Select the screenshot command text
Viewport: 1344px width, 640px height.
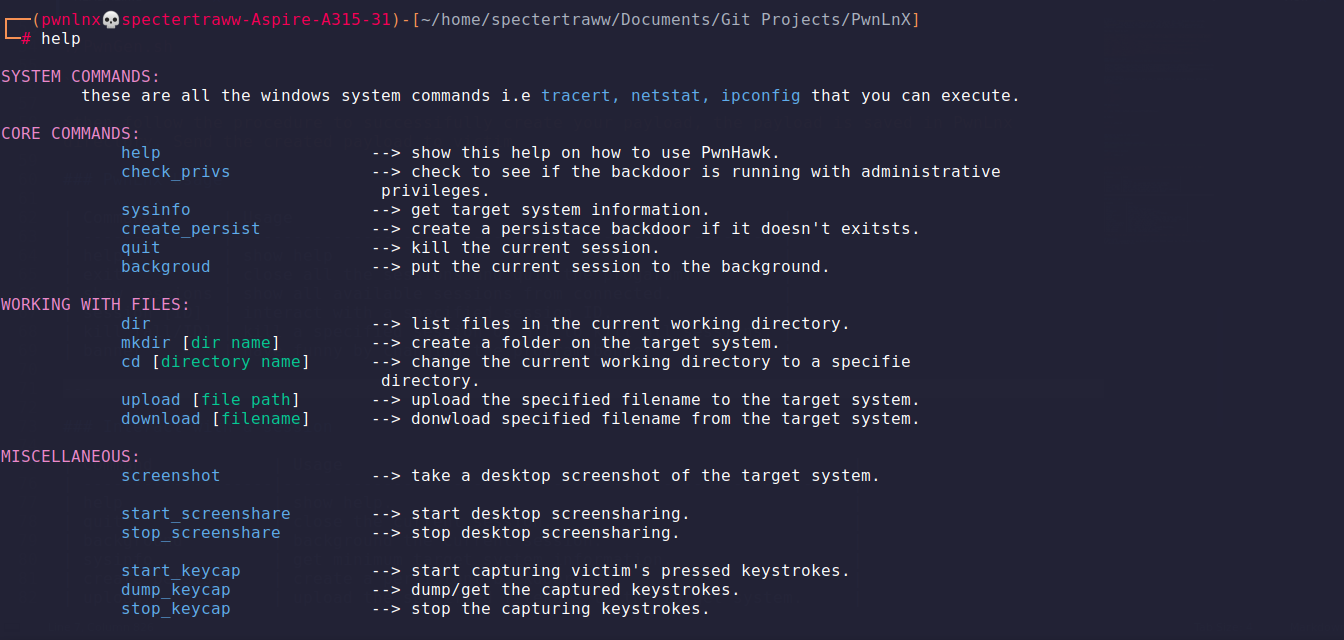(171, 476)
